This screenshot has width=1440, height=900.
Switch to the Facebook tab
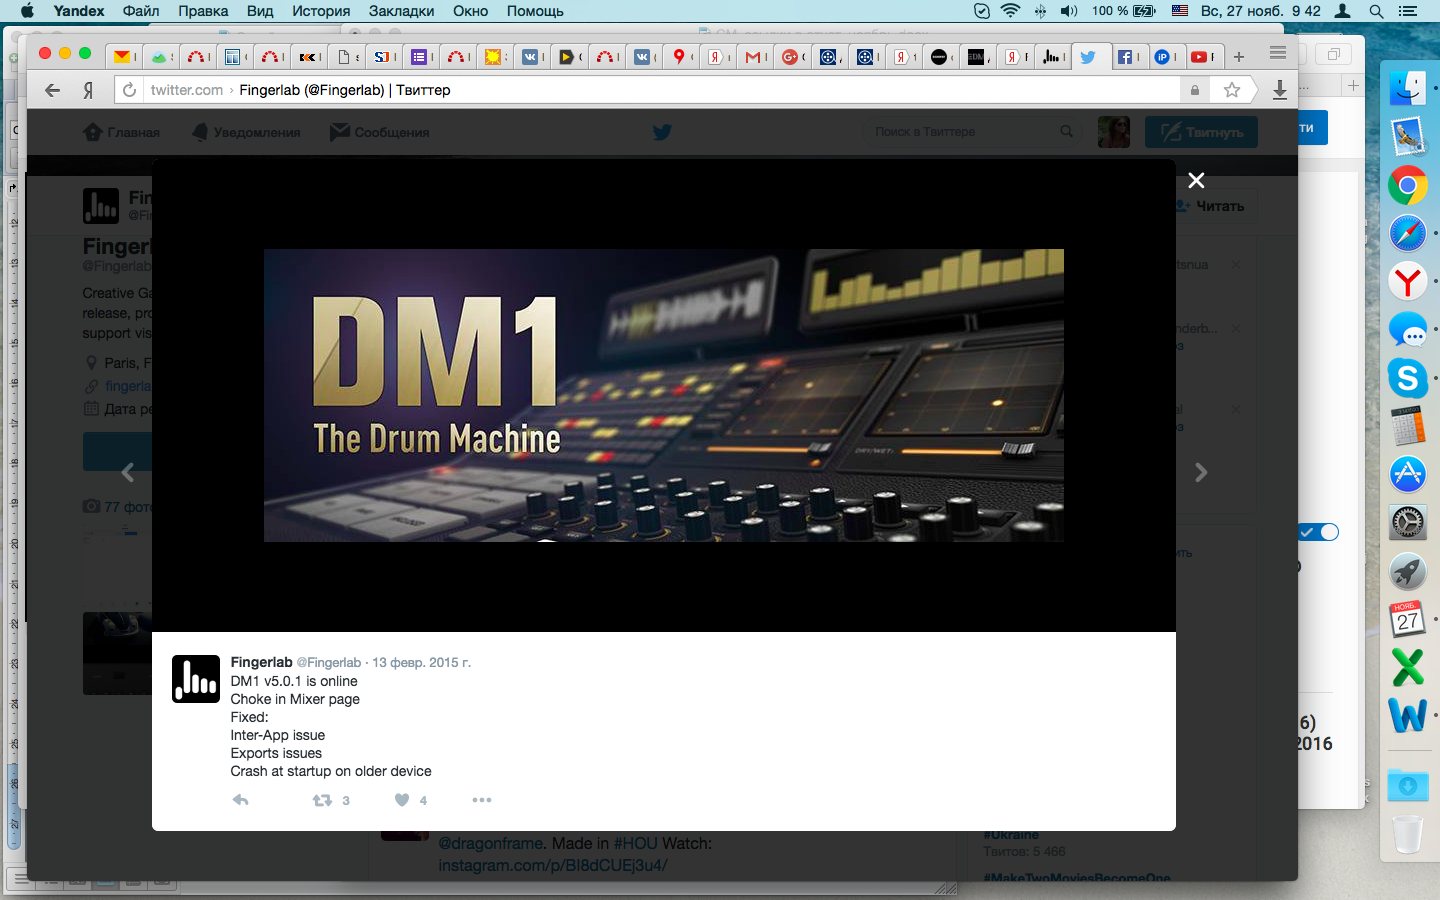(1127, 57)
